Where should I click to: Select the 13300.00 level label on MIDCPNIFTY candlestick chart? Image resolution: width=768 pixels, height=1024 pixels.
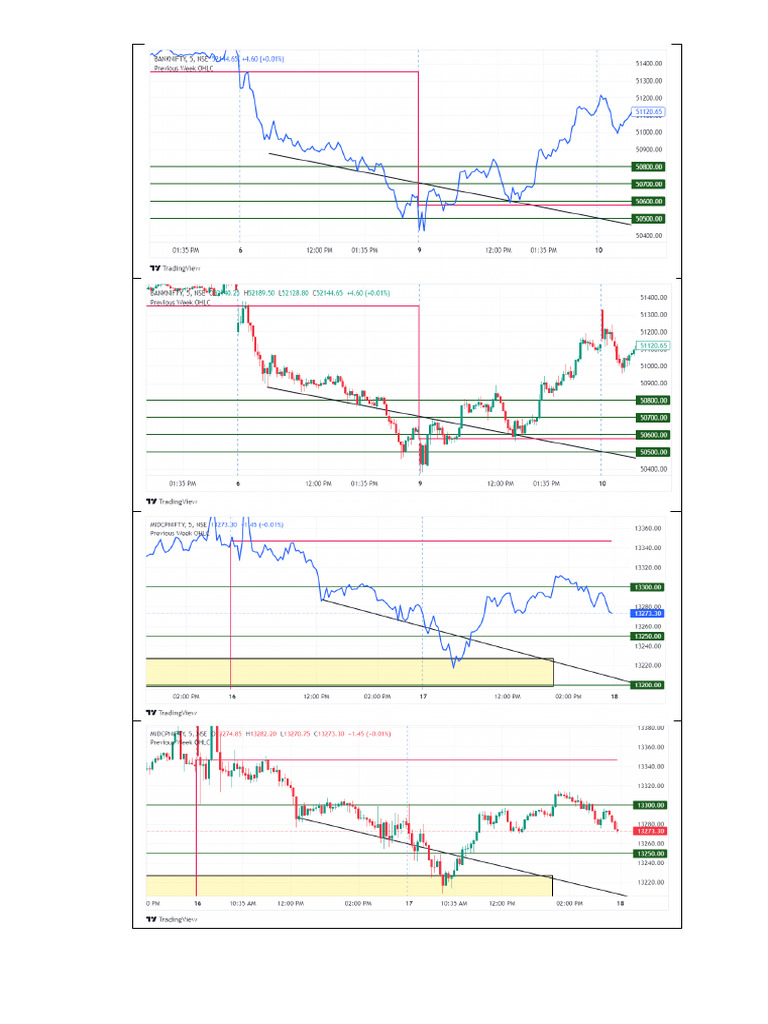(x=651, y=805)
